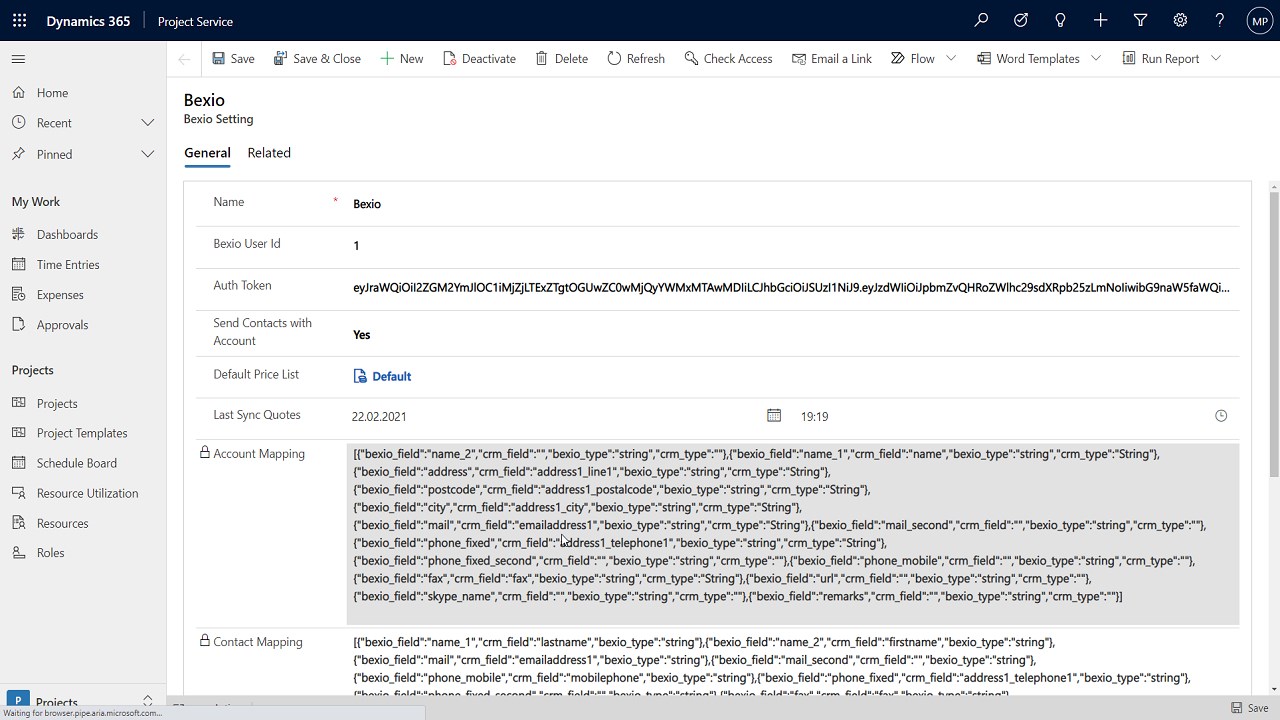
Task: Switch to the General tab
Action: coord(207,153)
